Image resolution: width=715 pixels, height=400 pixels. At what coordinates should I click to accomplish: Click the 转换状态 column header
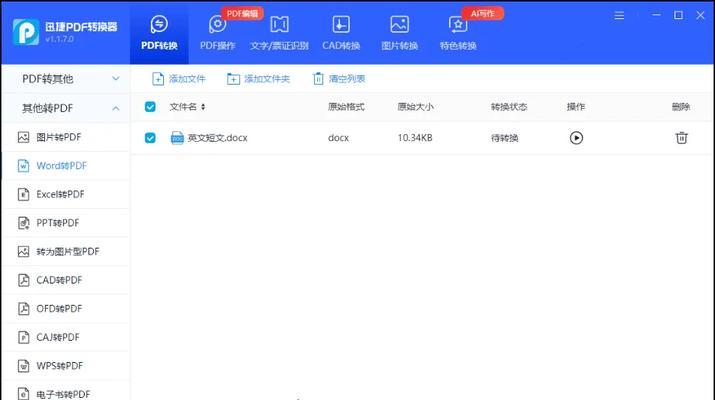pyautogui.click(x=509, y=107)
